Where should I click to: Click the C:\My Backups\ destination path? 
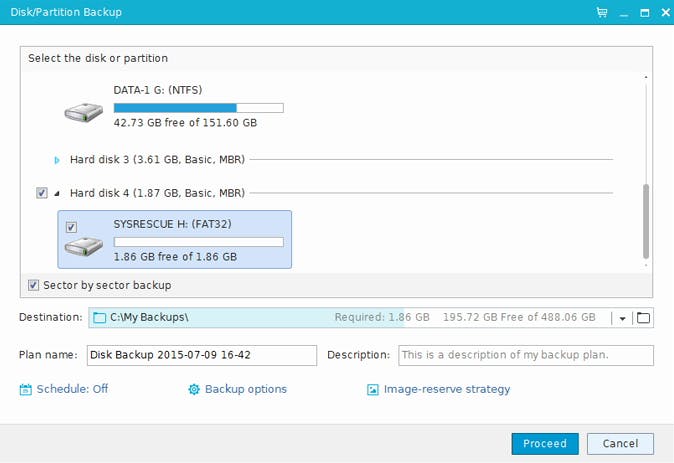149,317
